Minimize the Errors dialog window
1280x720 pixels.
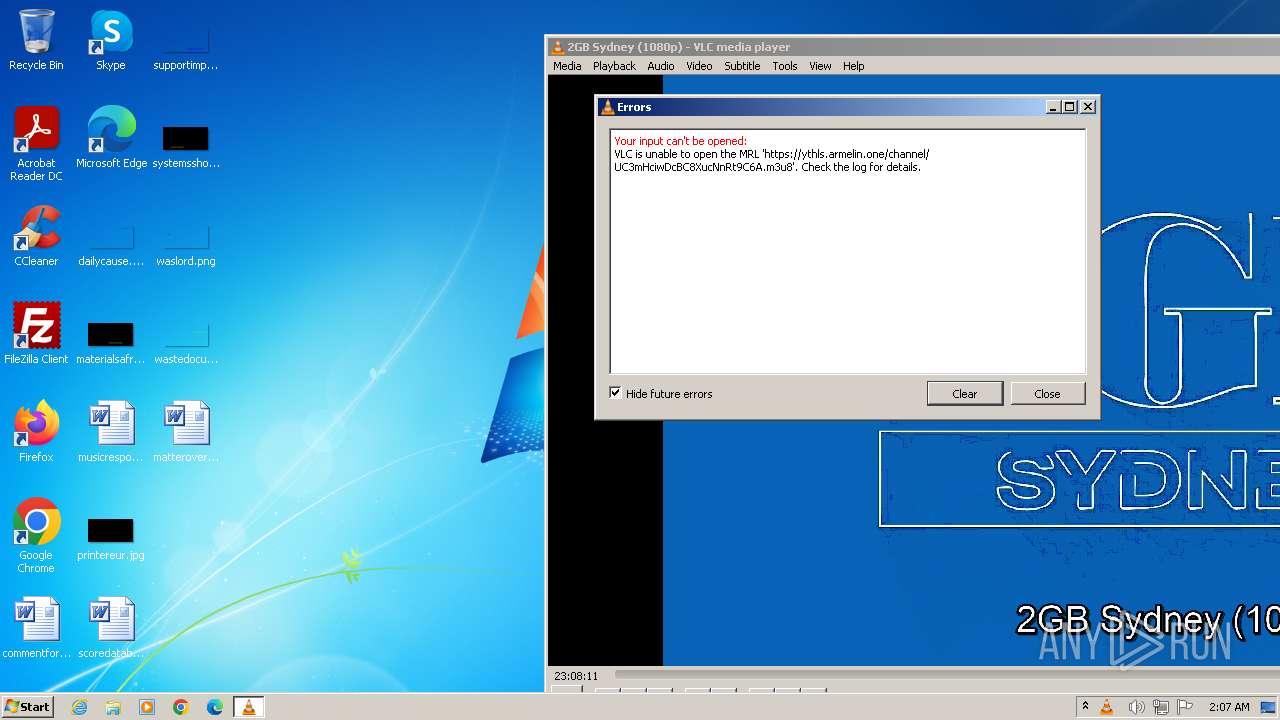1053,107
